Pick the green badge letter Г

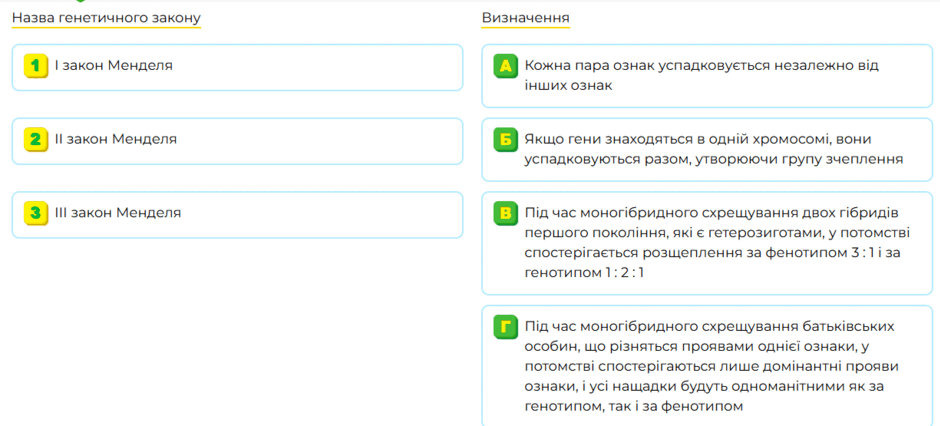[x=505, y=327]
